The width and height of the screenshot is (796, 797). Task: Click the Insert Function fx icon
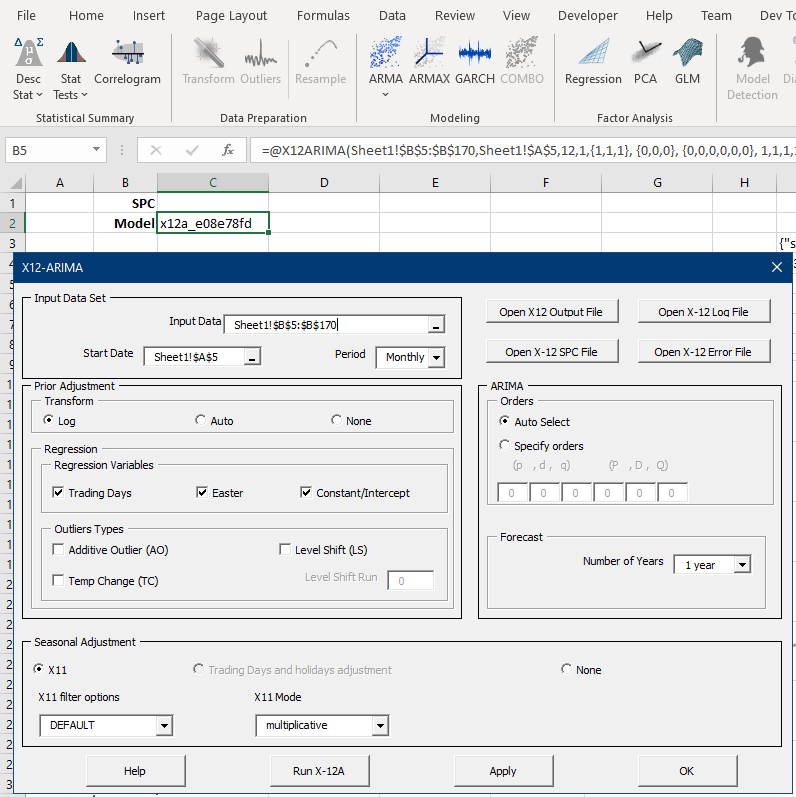coord(228,150)
